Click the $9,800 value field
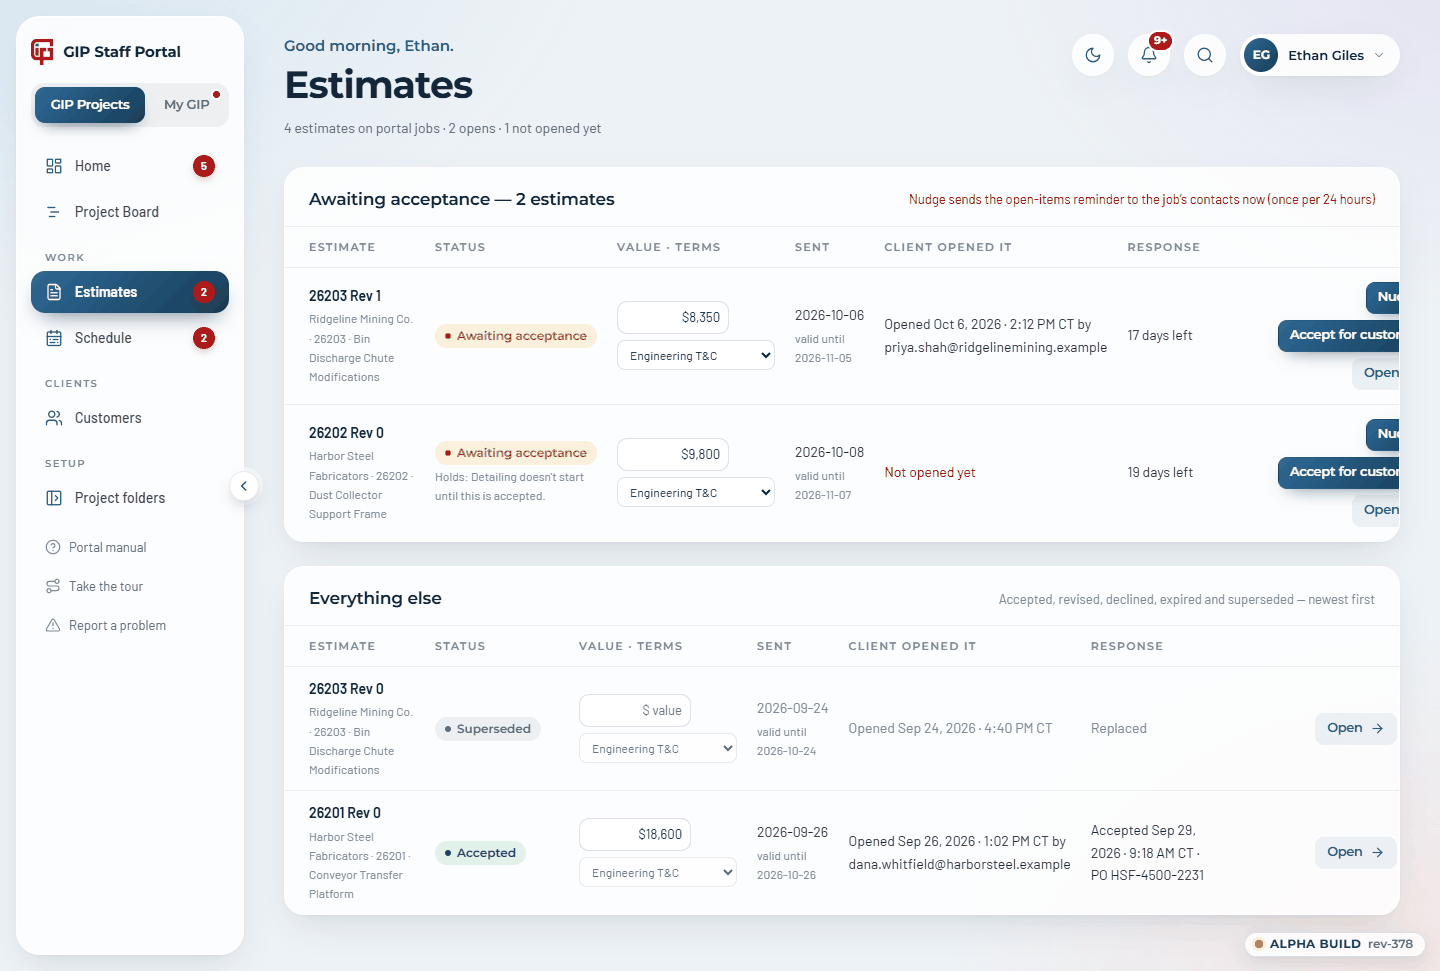 click(673, 454)
